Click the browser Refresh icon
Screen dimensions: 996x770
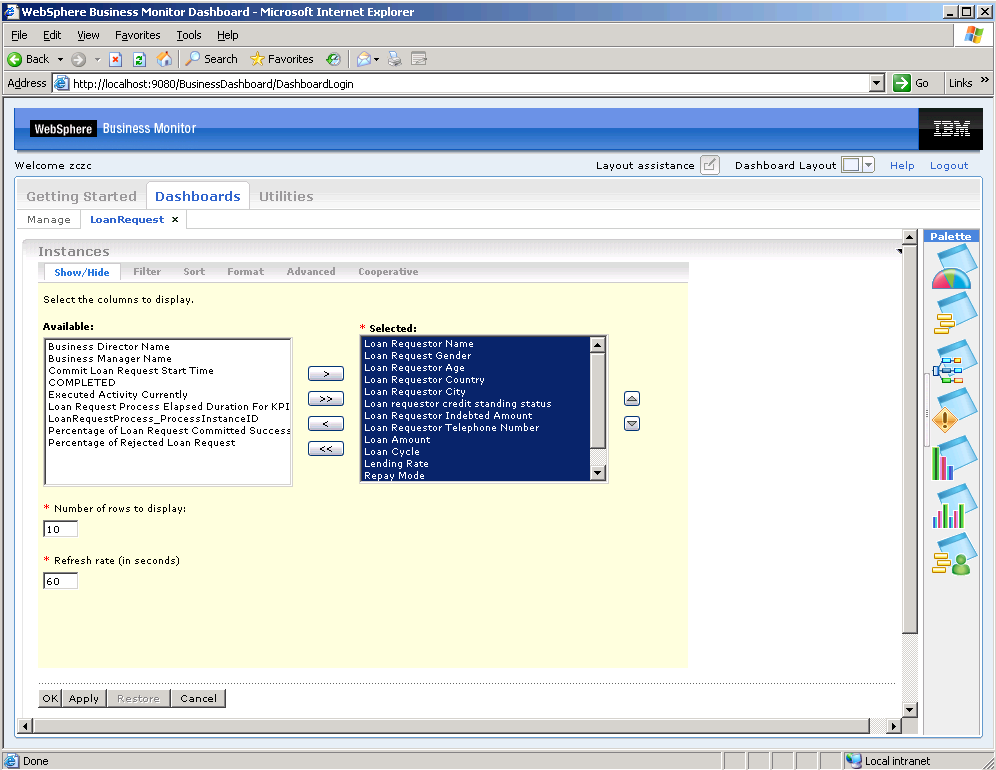tap(139, 59)
